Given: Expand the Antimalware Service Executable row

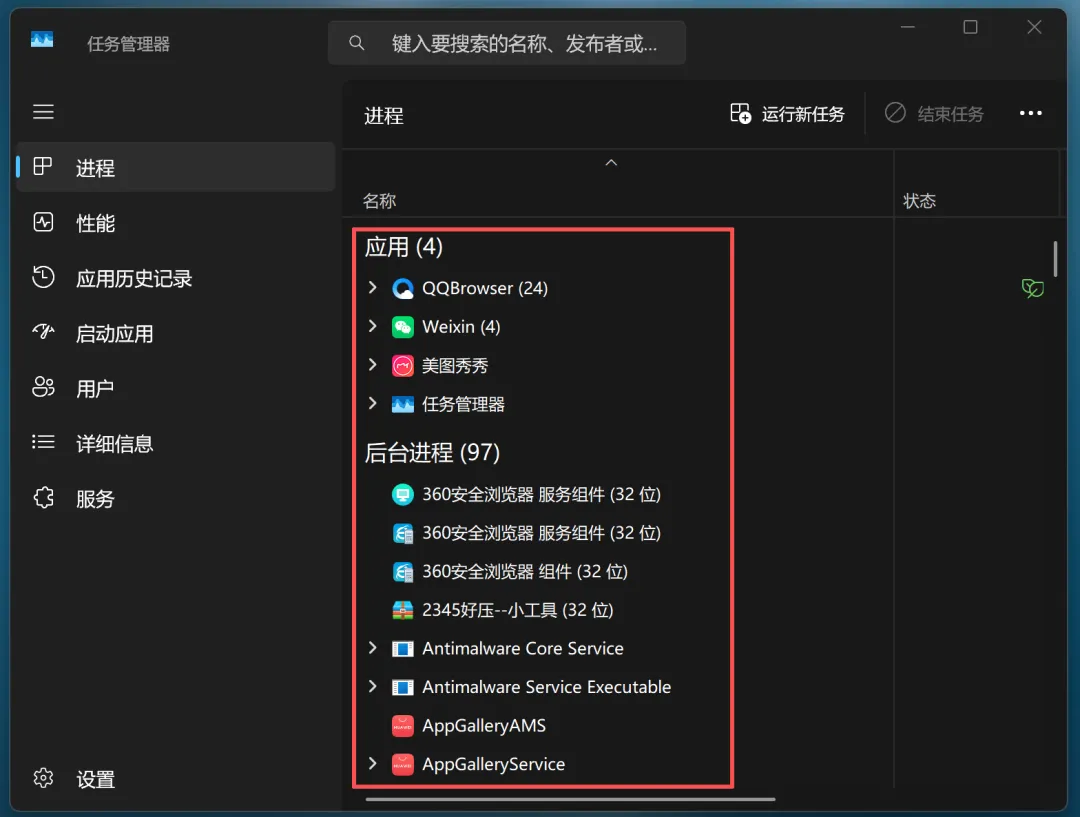Looking at the screenshot, I should [373, 686].
